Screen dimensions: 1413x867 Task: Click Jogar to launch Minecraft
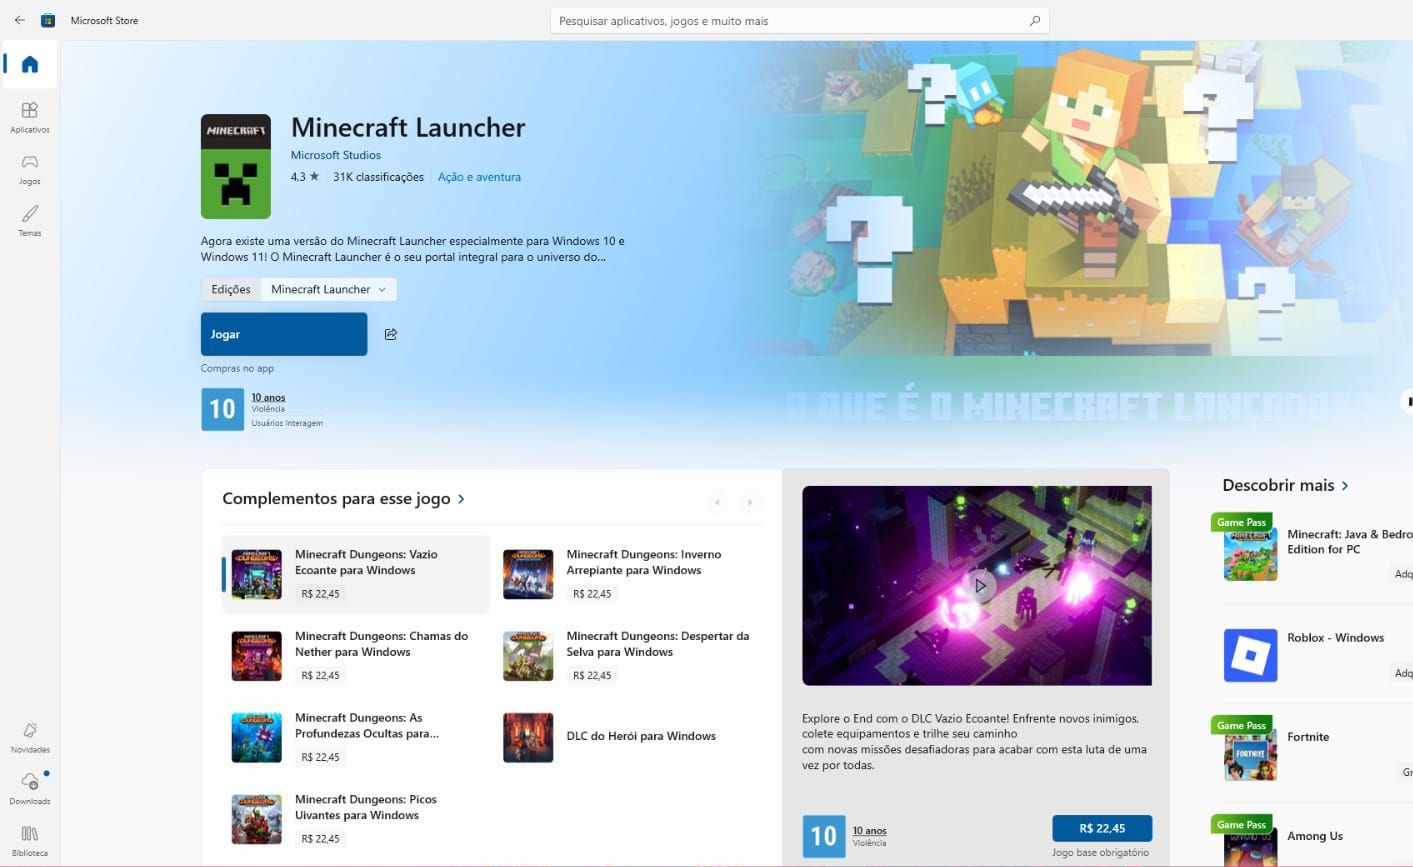(x=284, y=334)
